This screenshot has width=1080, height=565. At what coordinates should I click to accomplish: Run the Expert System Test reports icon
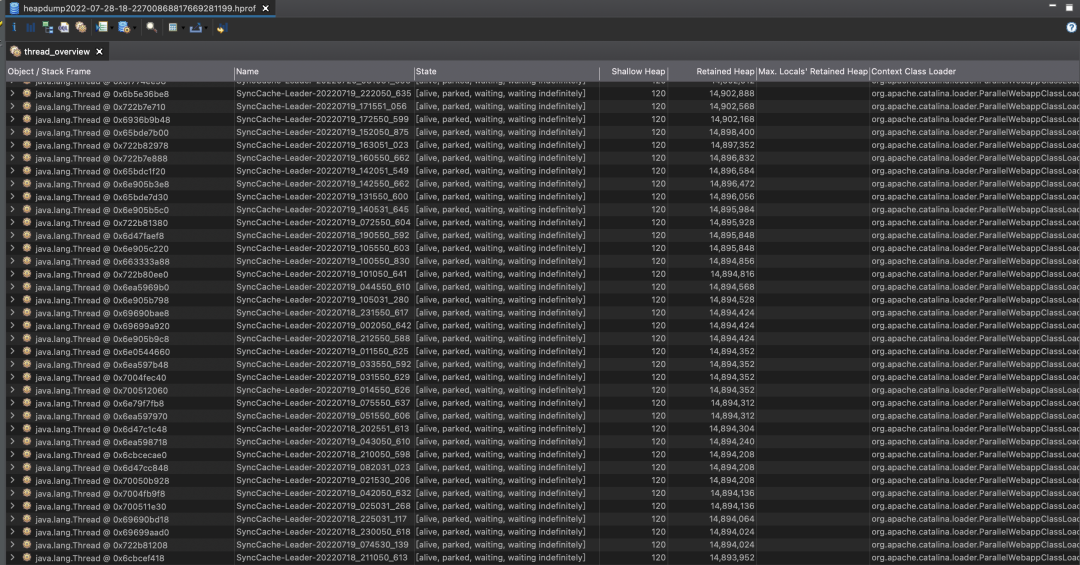102,28
